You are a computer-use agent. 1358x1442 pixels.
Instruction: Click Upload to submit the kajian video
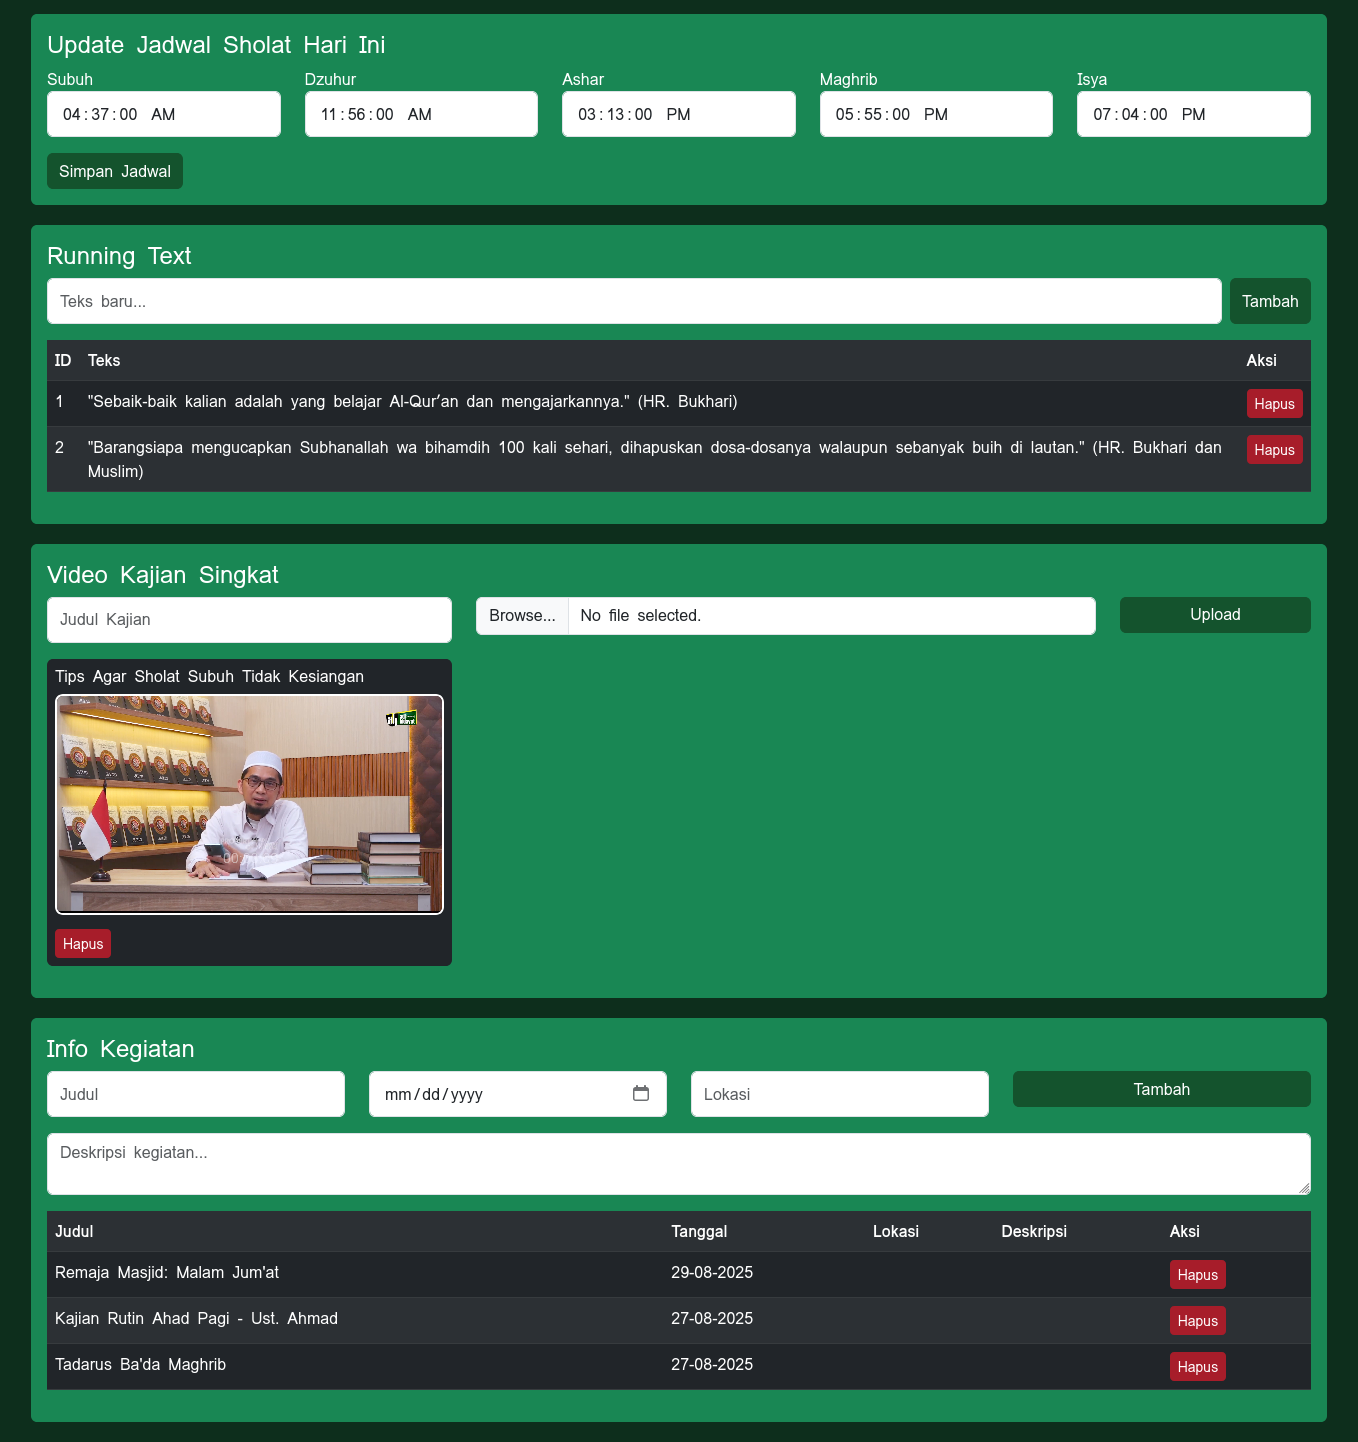point(1214,614)
